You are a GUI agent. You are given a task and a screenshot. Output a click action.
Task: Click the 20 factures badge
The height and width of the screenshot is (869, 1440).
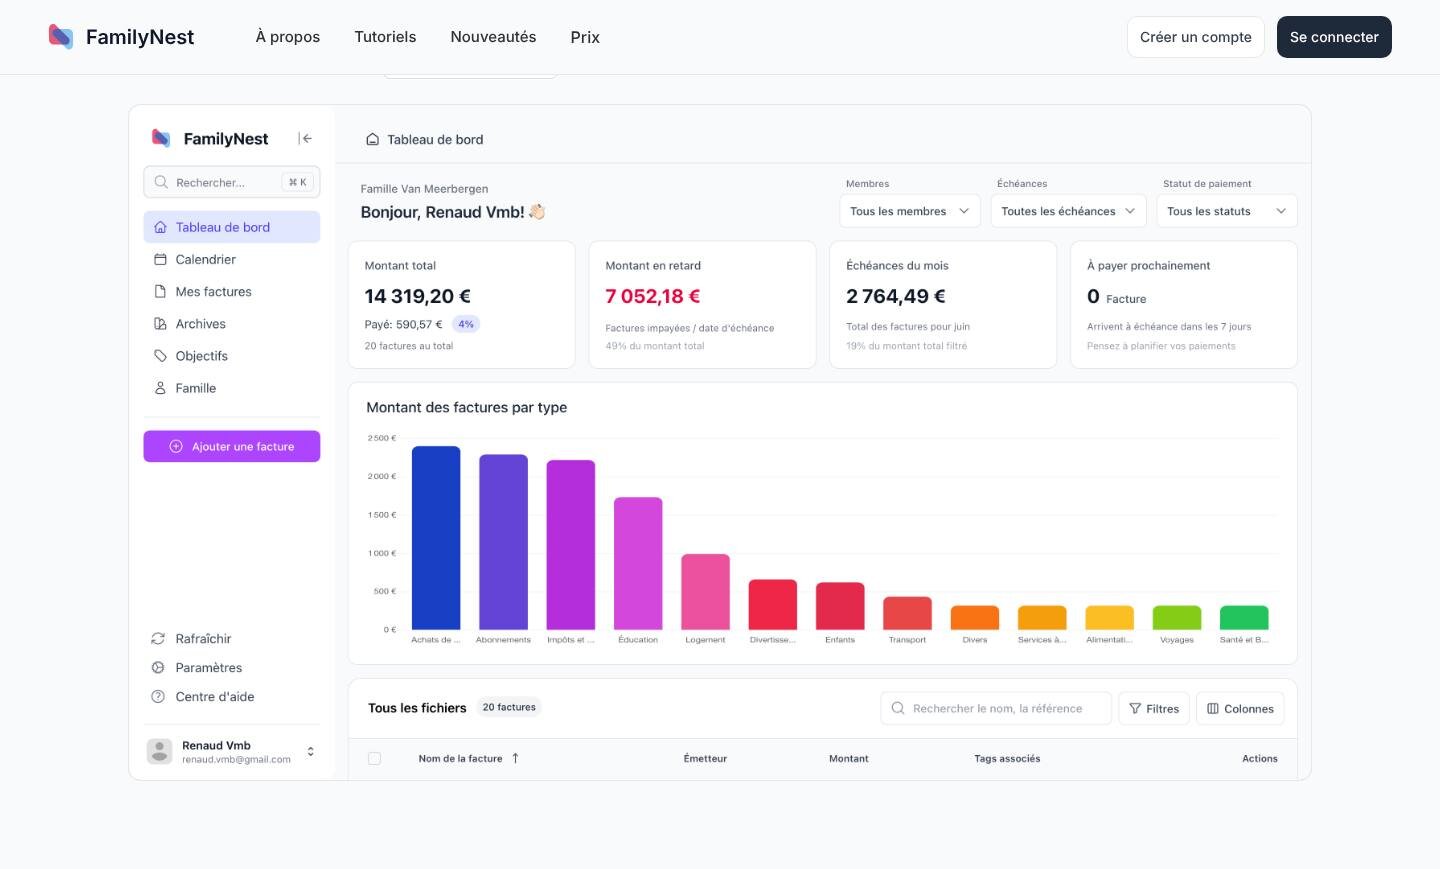[509, 707]
